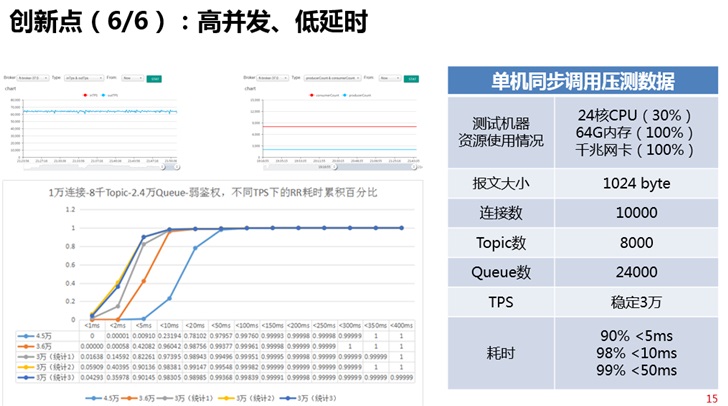The image size is (728, 406).
Task: Click the 单机同步调用压测数据 table header
Action: coord(583,81)
